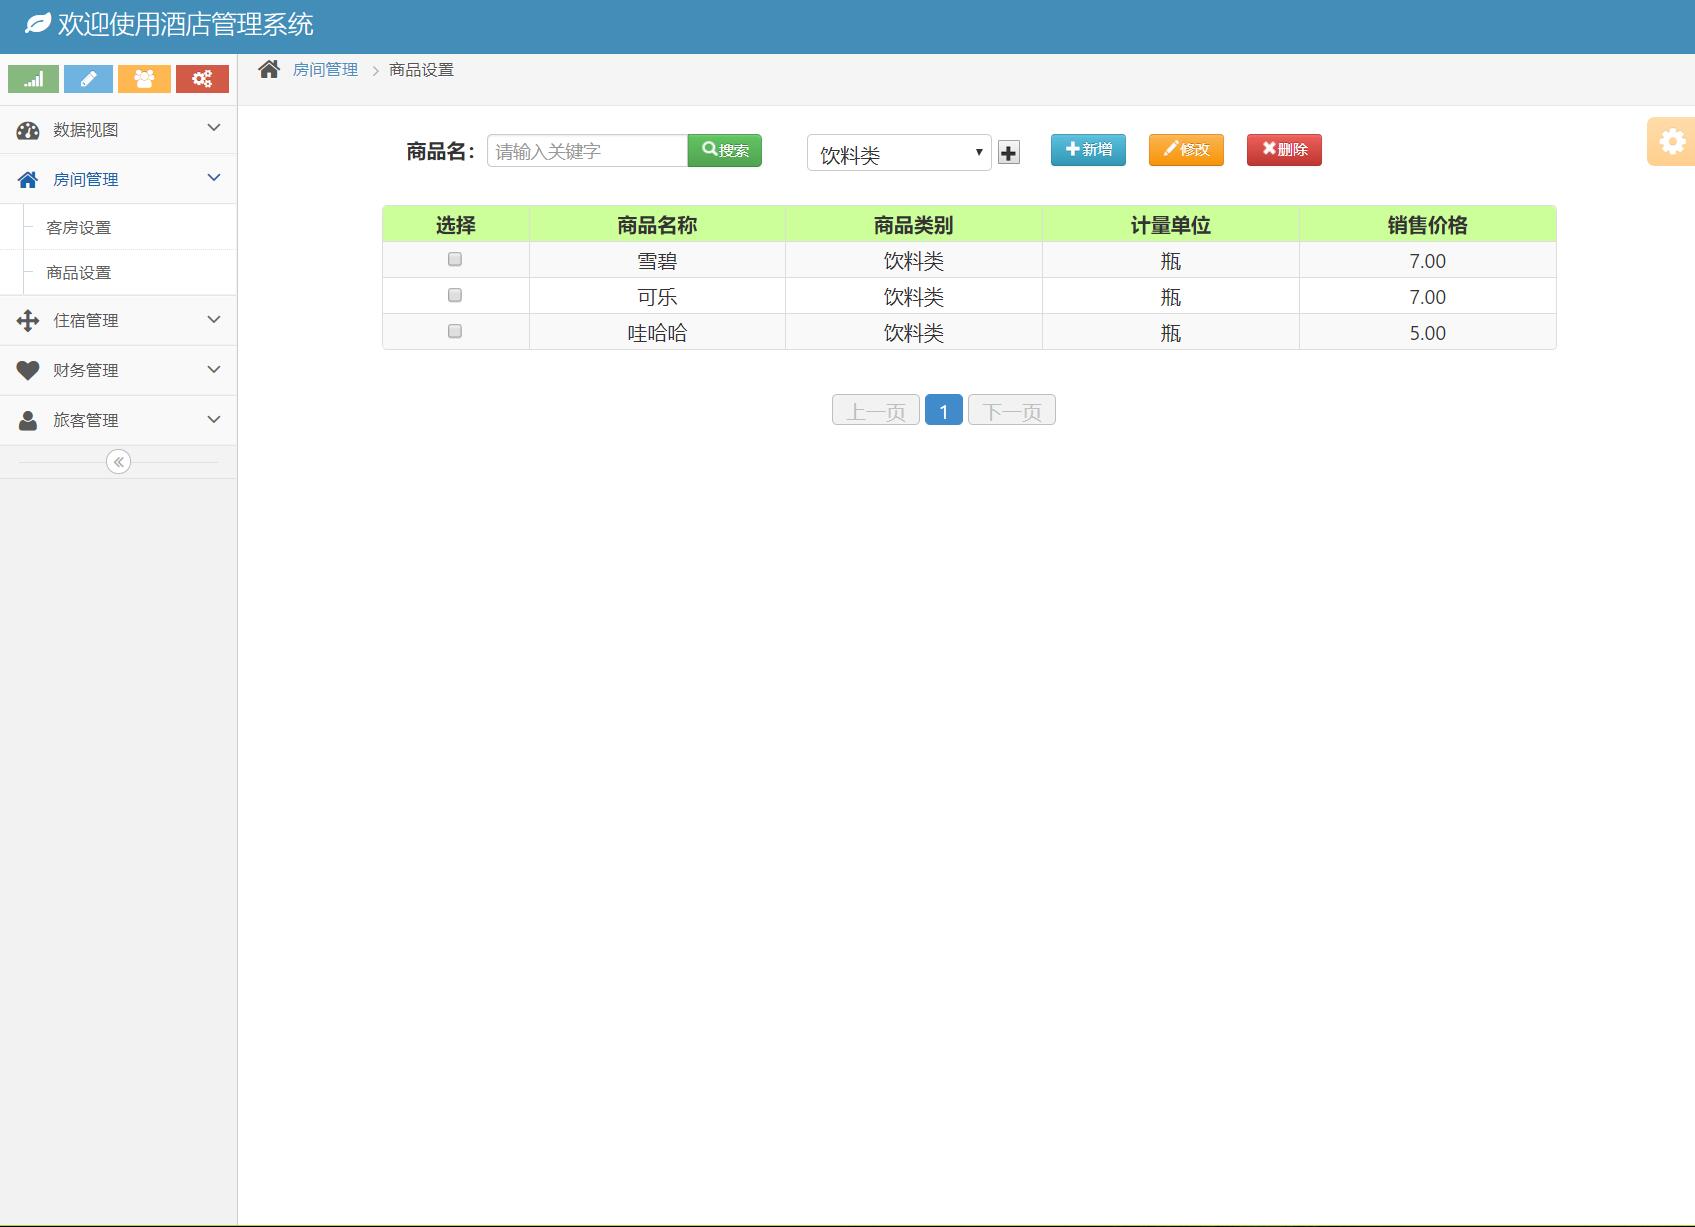
Task: Select the 可乐 row checkbox
Action: [455, 296]
